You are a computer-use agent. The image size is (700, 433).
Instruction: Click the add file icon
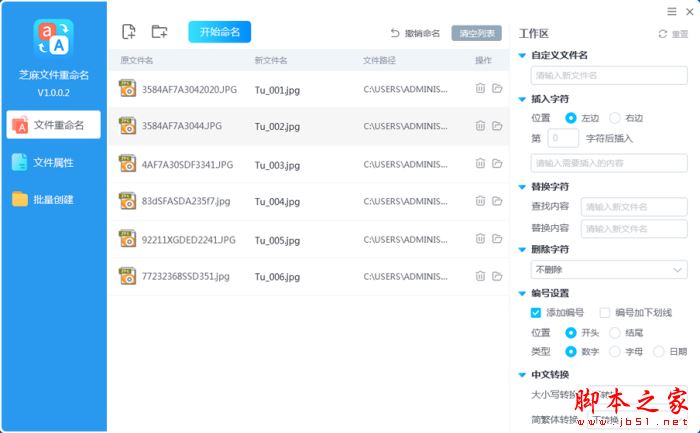click(129, 32)
